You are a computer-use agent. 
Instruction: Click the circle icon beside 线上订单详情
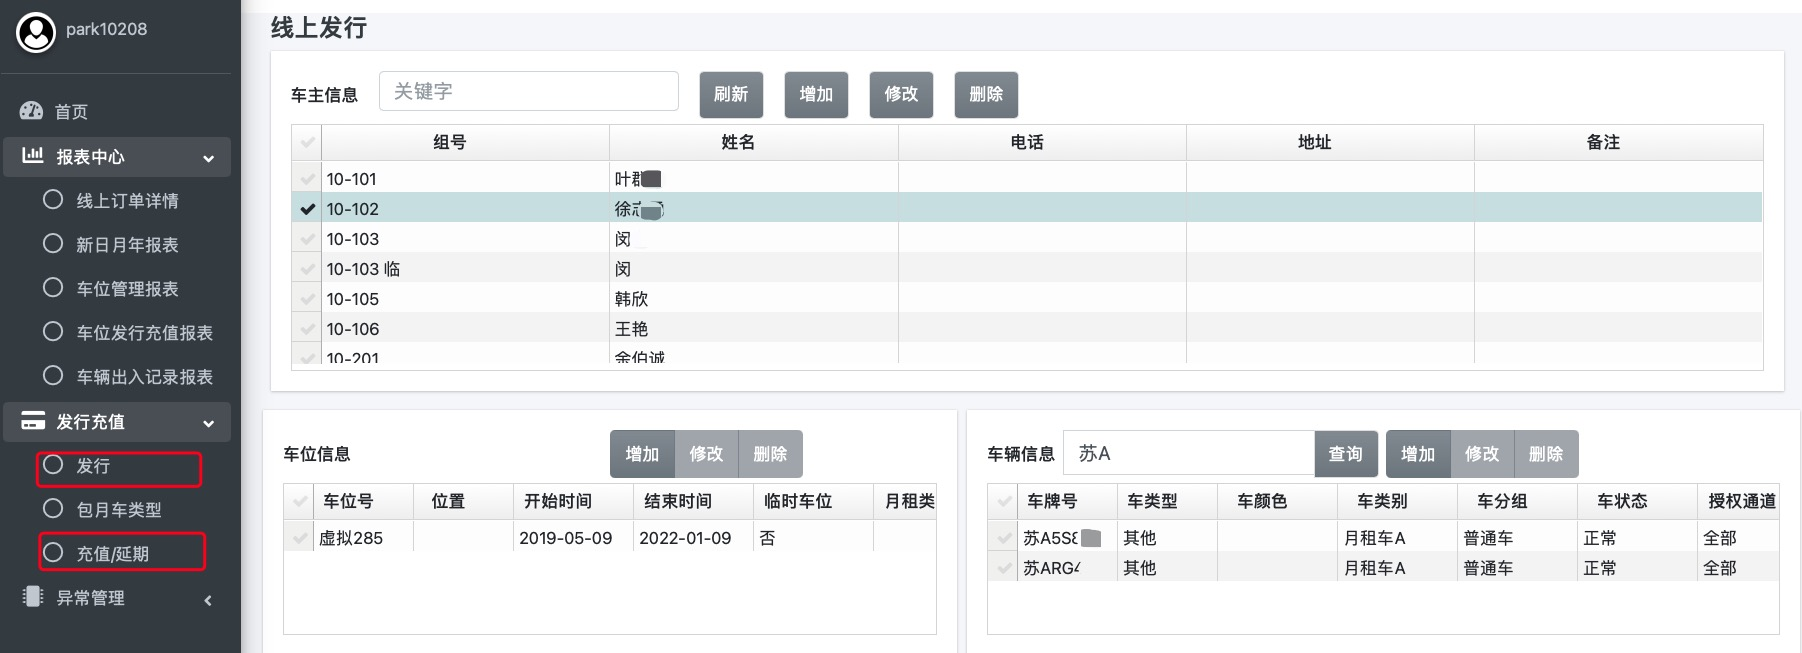tap(53, 200)
